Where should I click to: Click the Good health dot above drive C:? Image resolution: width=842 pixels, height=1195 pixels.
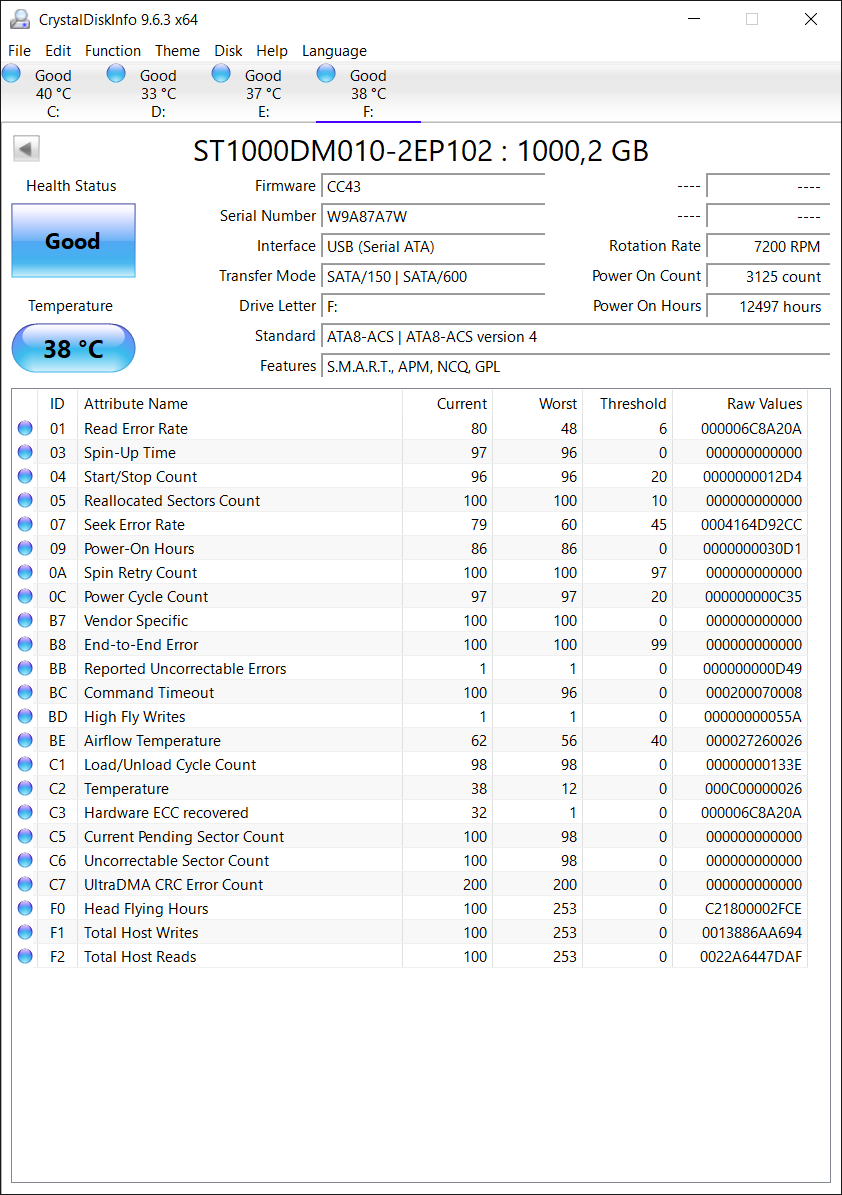[x=11, y=72]
